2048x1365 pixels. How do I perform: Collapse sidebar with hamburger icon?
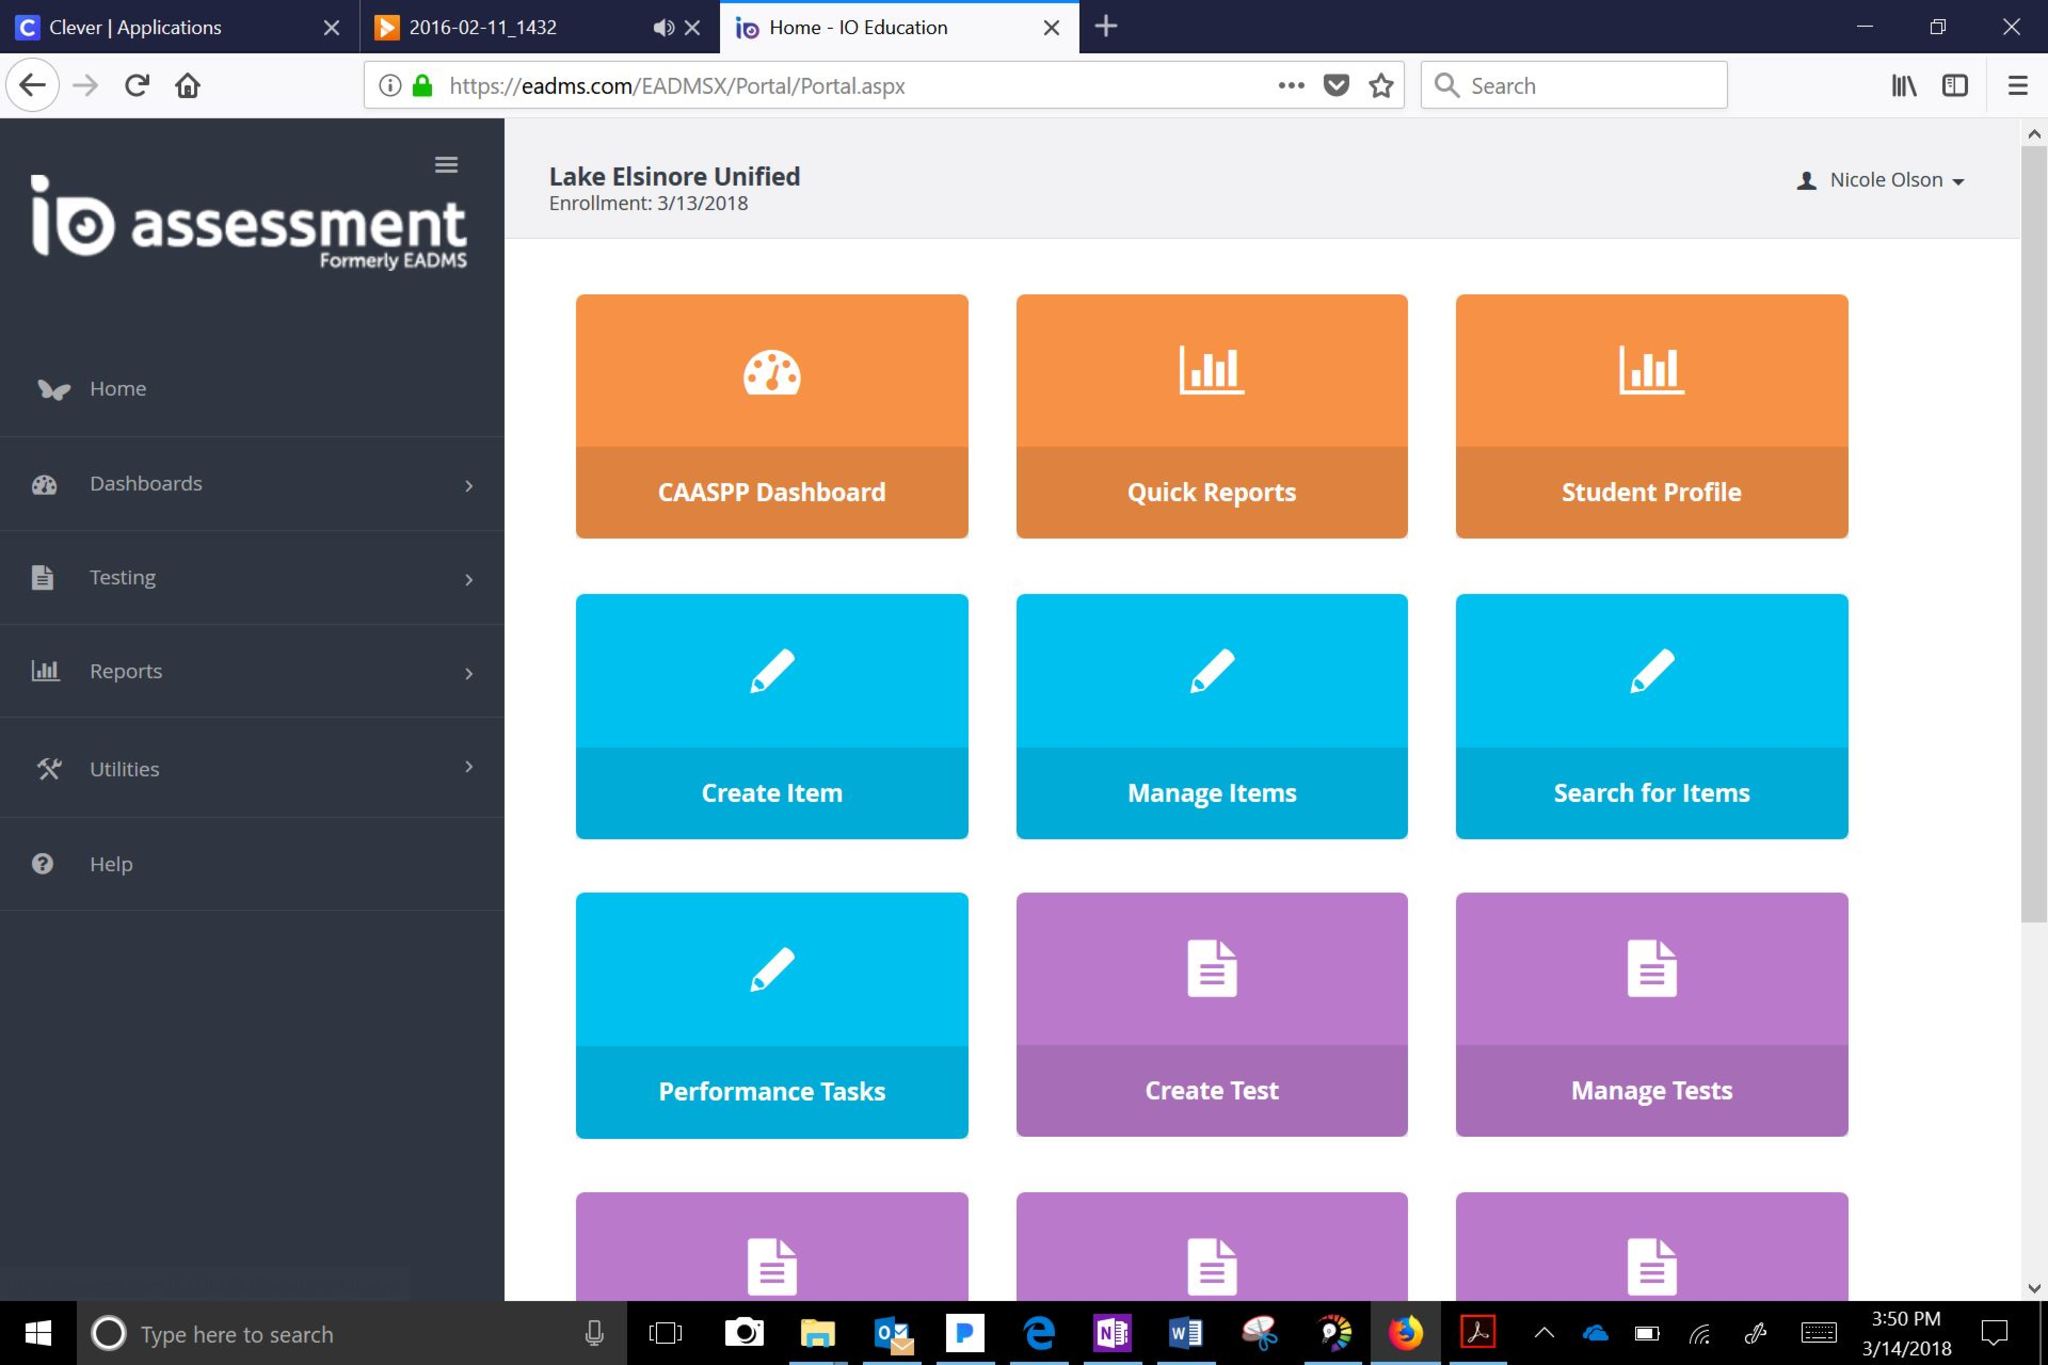click(446, 165)
